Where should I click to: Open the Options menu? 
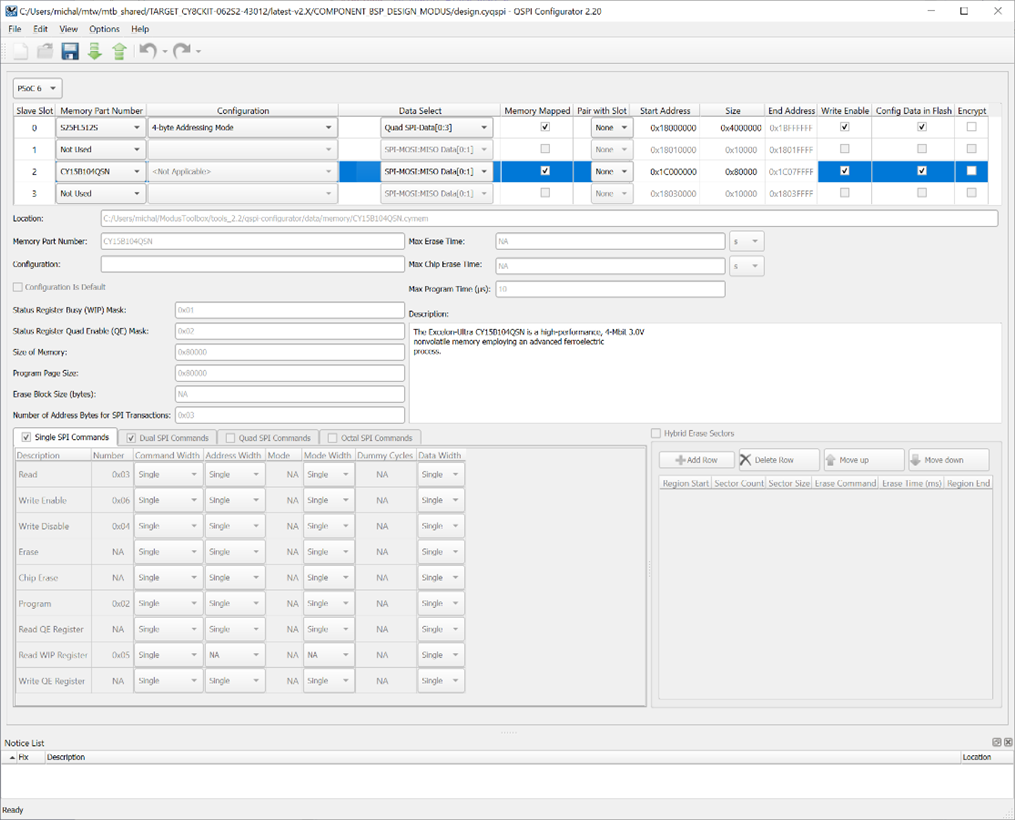point(104,29)
